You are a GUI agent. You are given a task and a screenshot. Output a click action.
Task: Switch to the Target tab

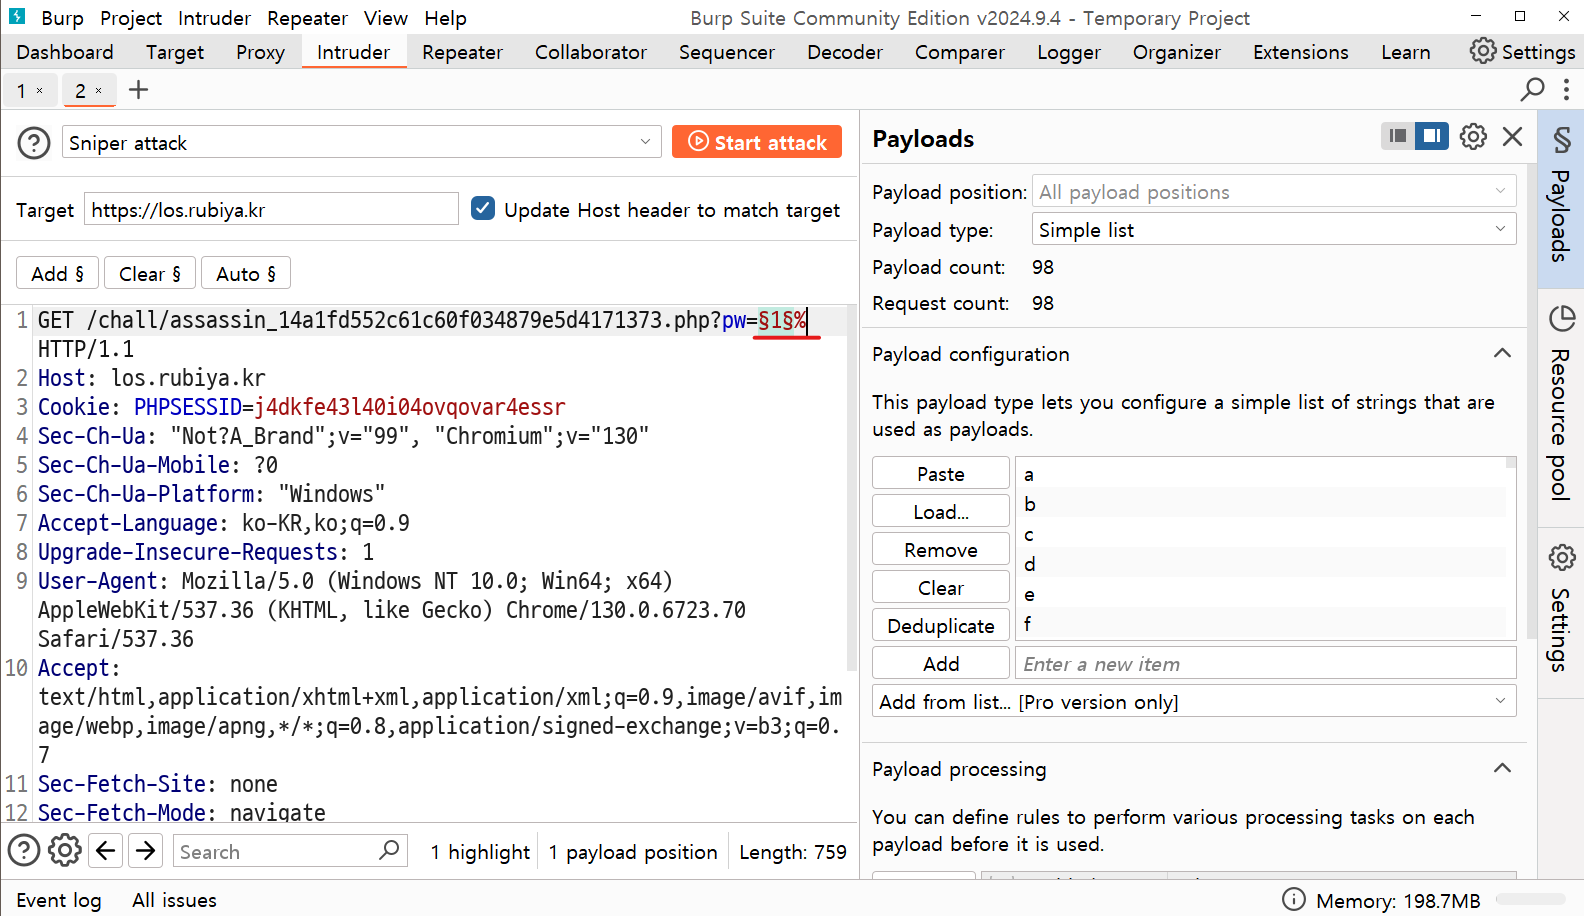point(175,52)
